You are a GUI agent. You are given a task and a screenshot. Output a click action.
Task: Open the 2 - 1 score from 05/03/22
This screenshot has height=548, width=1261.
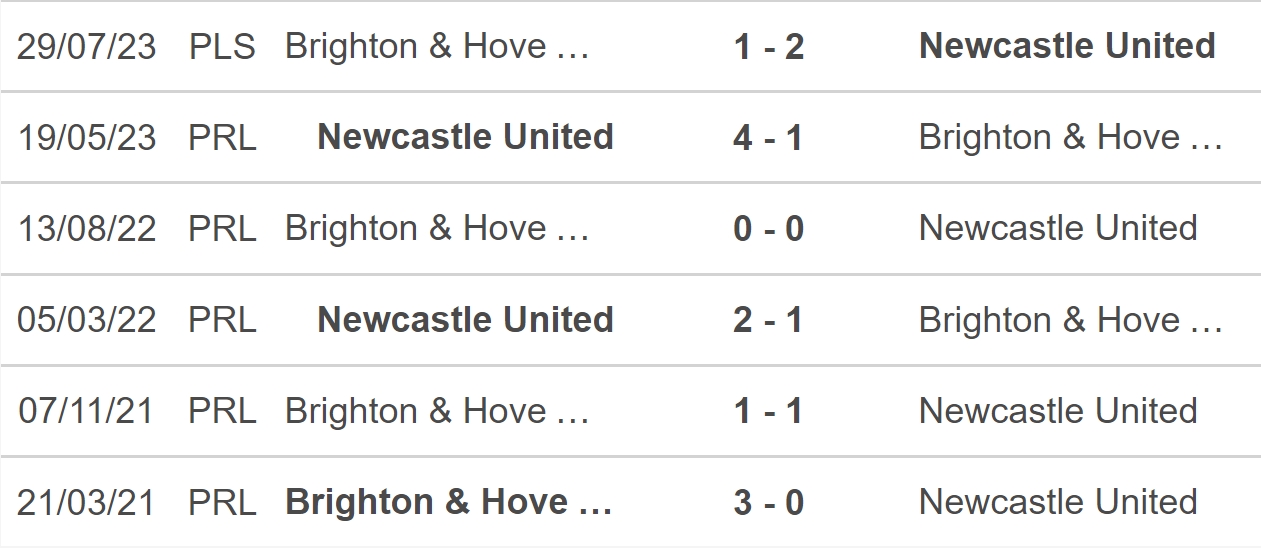768,320
